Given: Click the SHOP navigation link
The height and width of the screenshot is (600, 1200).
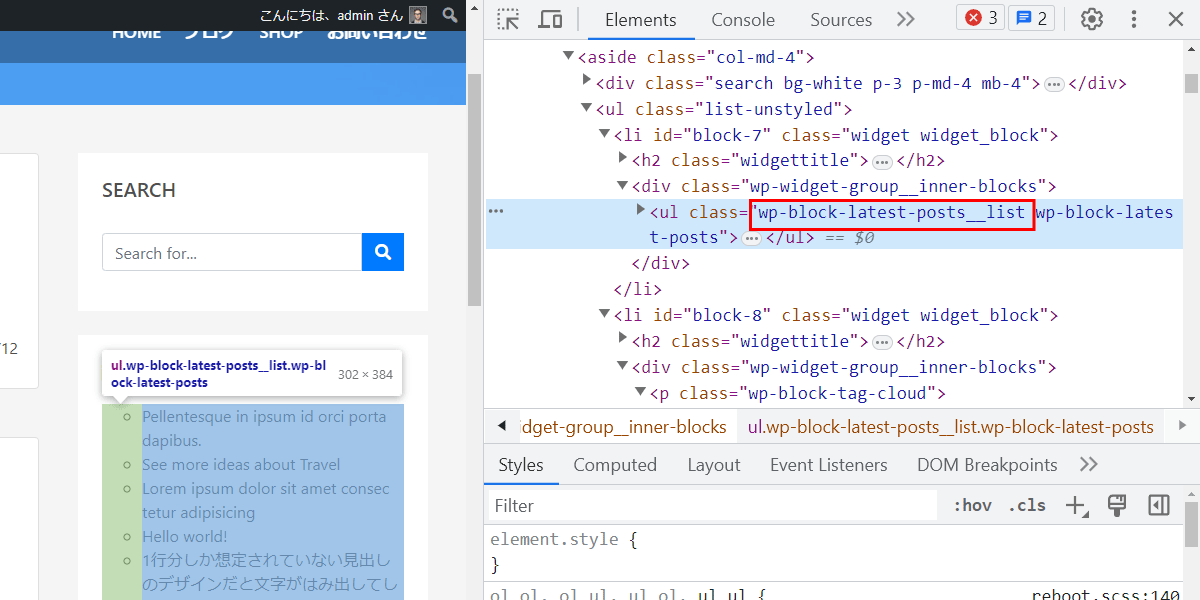Looking at the screenshot, I should tap(281, 32).
